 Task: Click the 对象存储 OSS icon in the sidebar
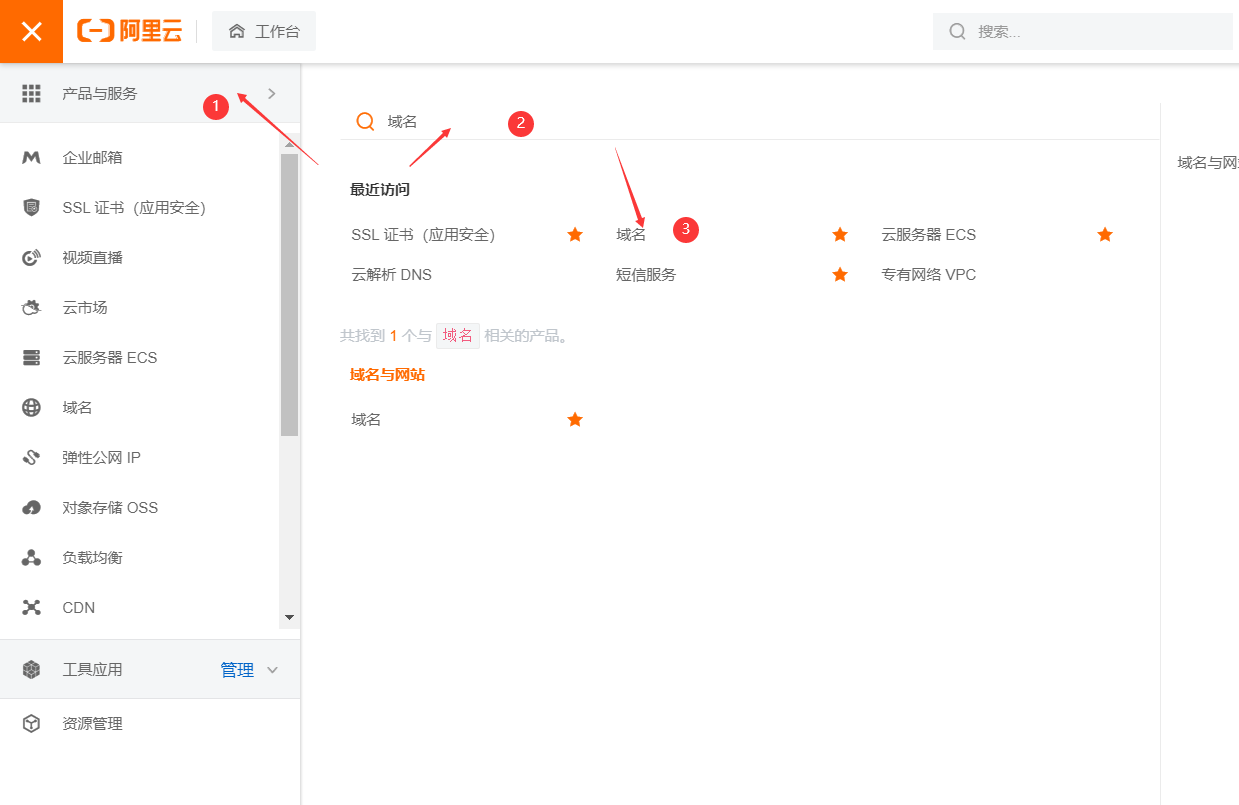pos(31,507)
